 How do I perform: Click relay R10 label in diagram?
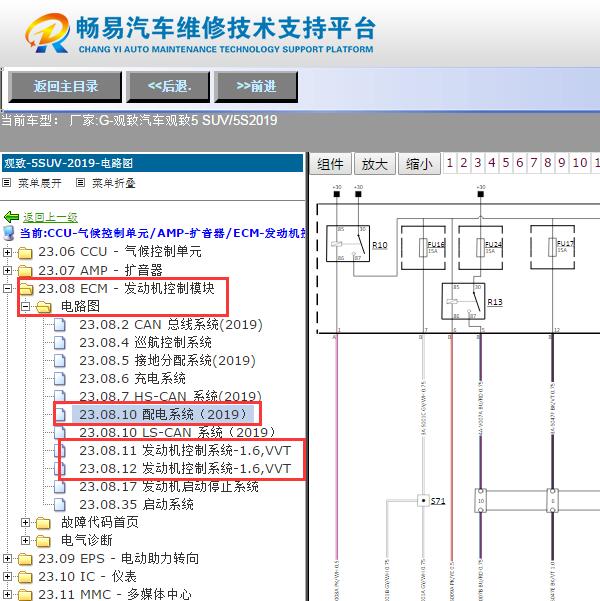(x=380, y=245)
